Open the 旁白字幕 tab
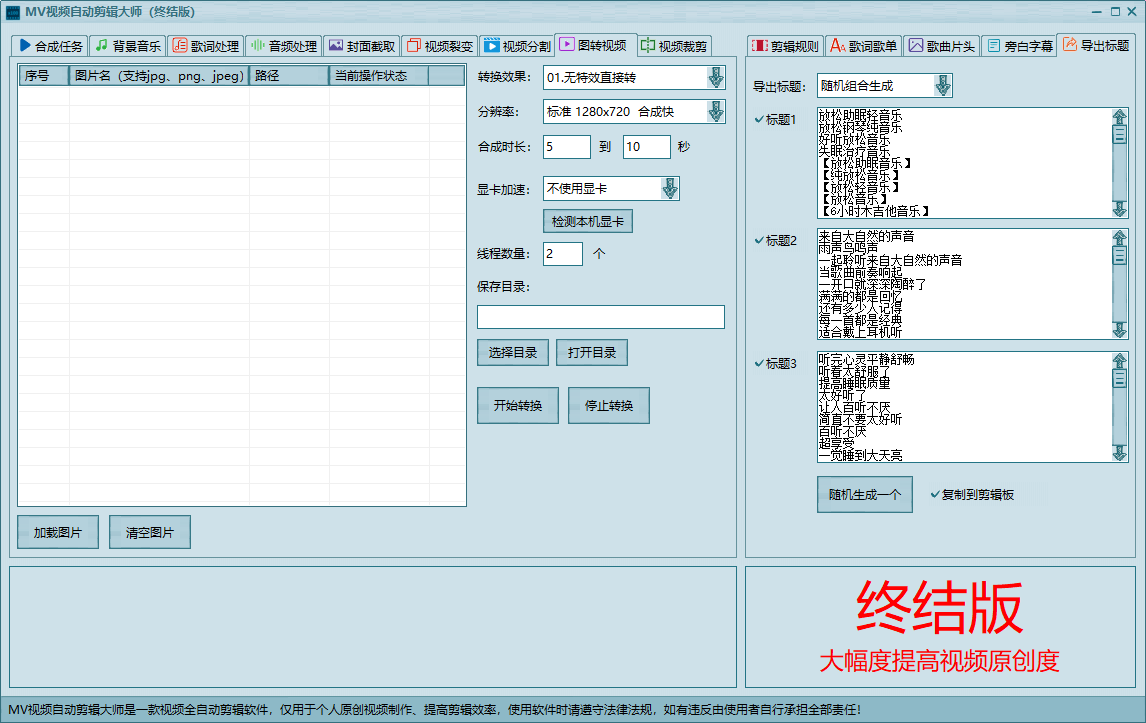Image resolution: width=1146 pixels, height=723 pixels. point(1020,46)
